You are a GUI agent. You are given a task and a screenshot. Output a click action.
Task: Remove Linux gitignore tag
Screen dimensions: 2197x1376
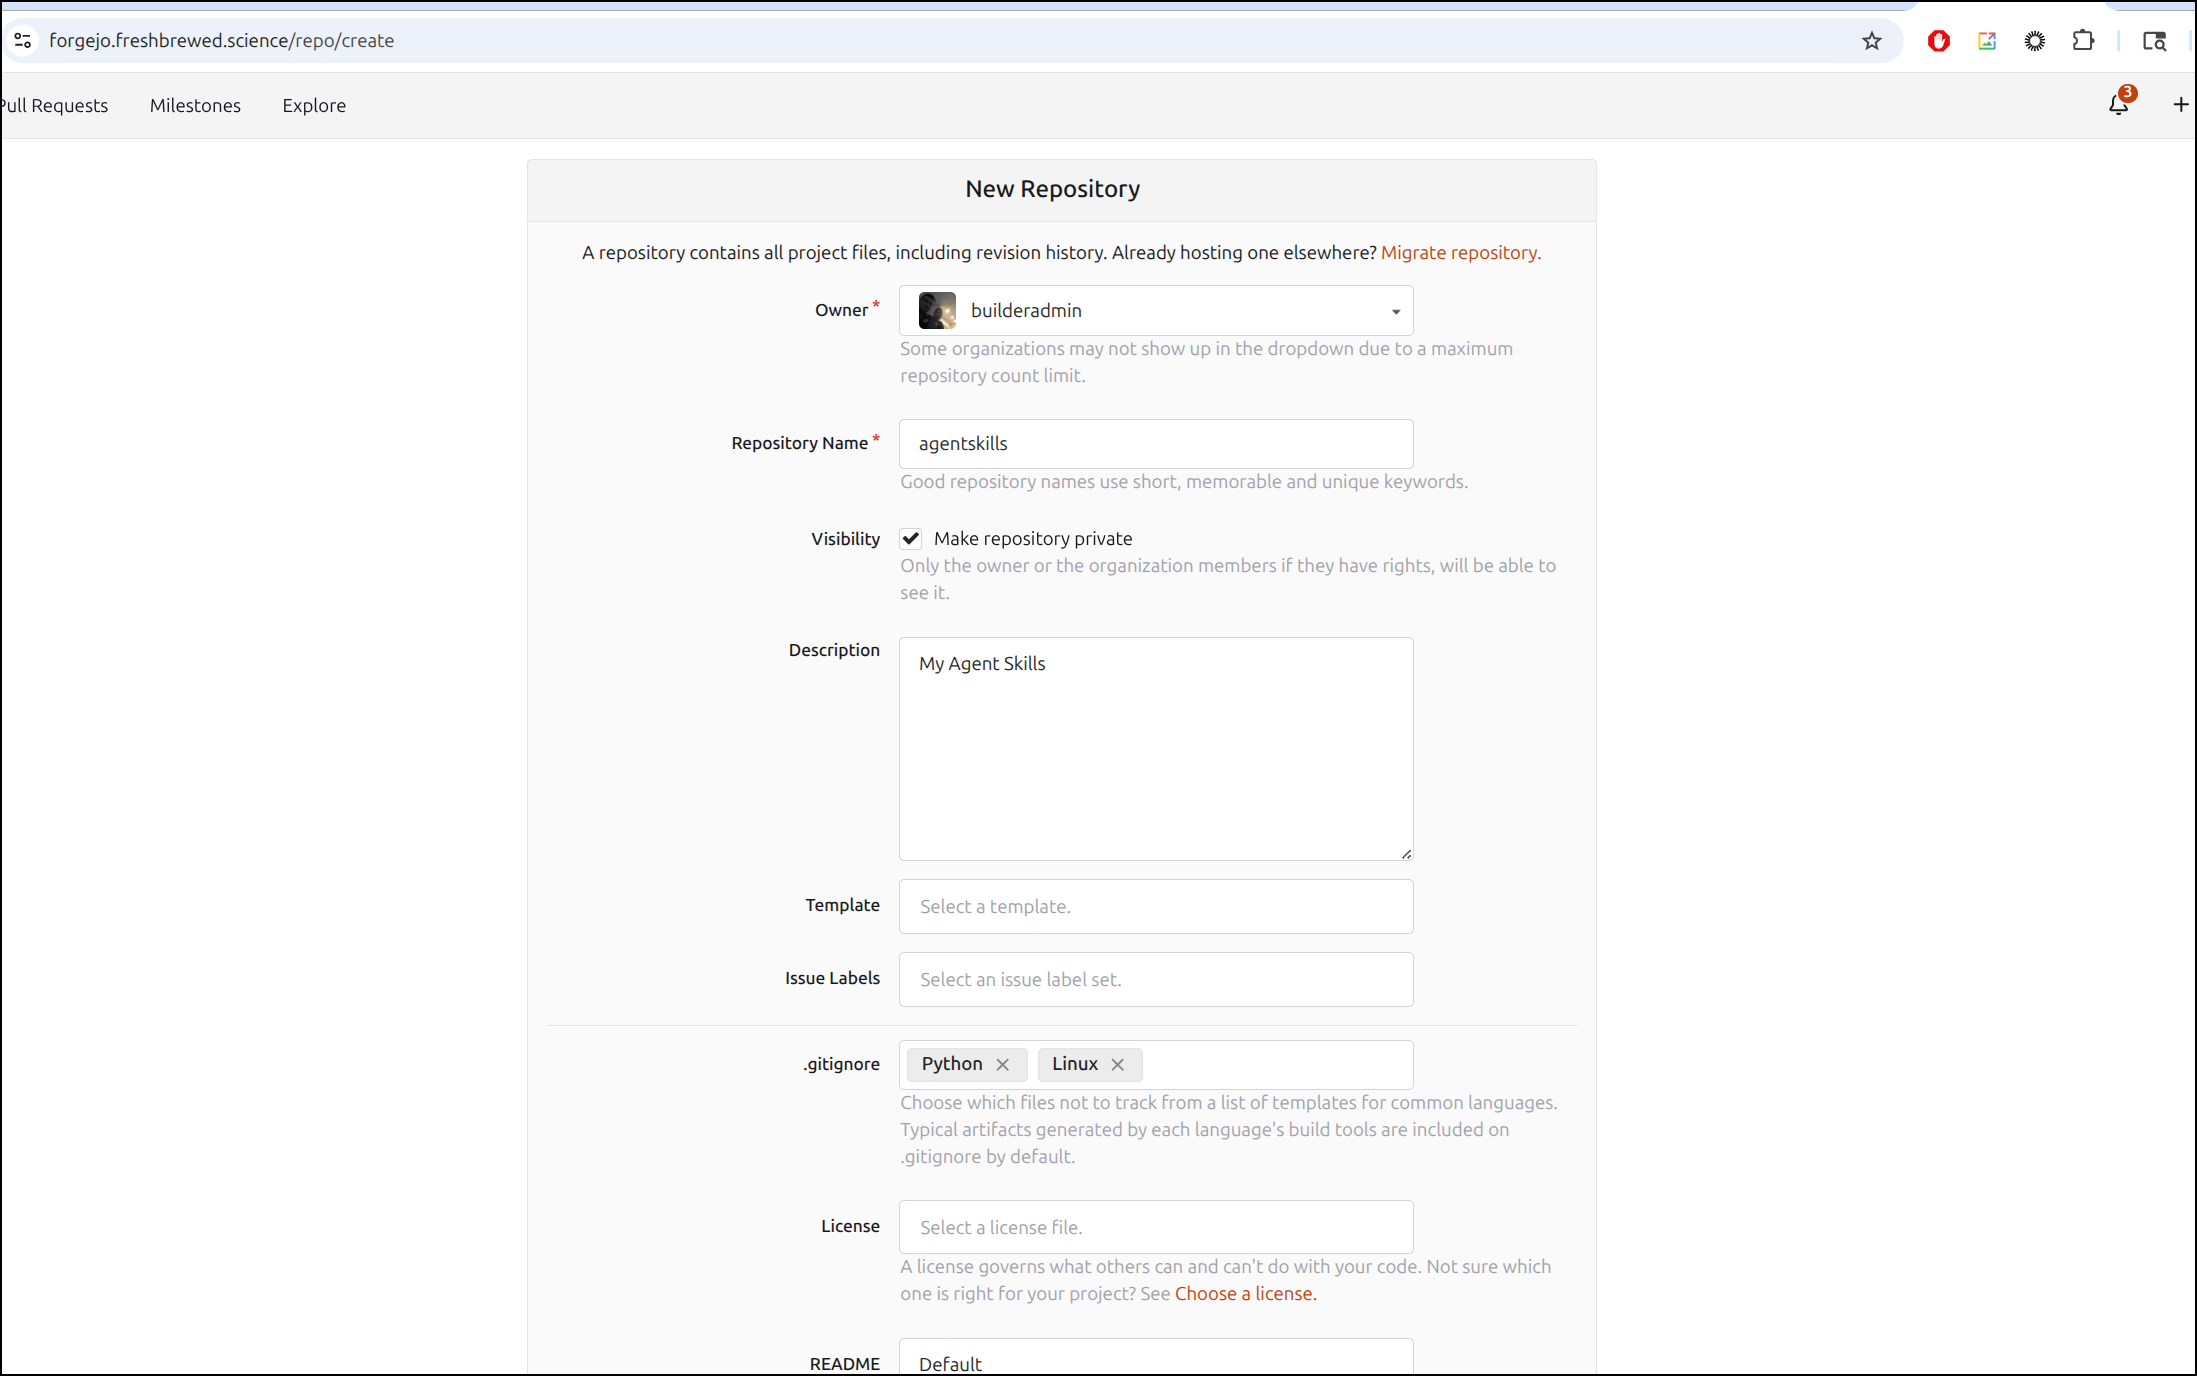(x=1118, y=1065)
